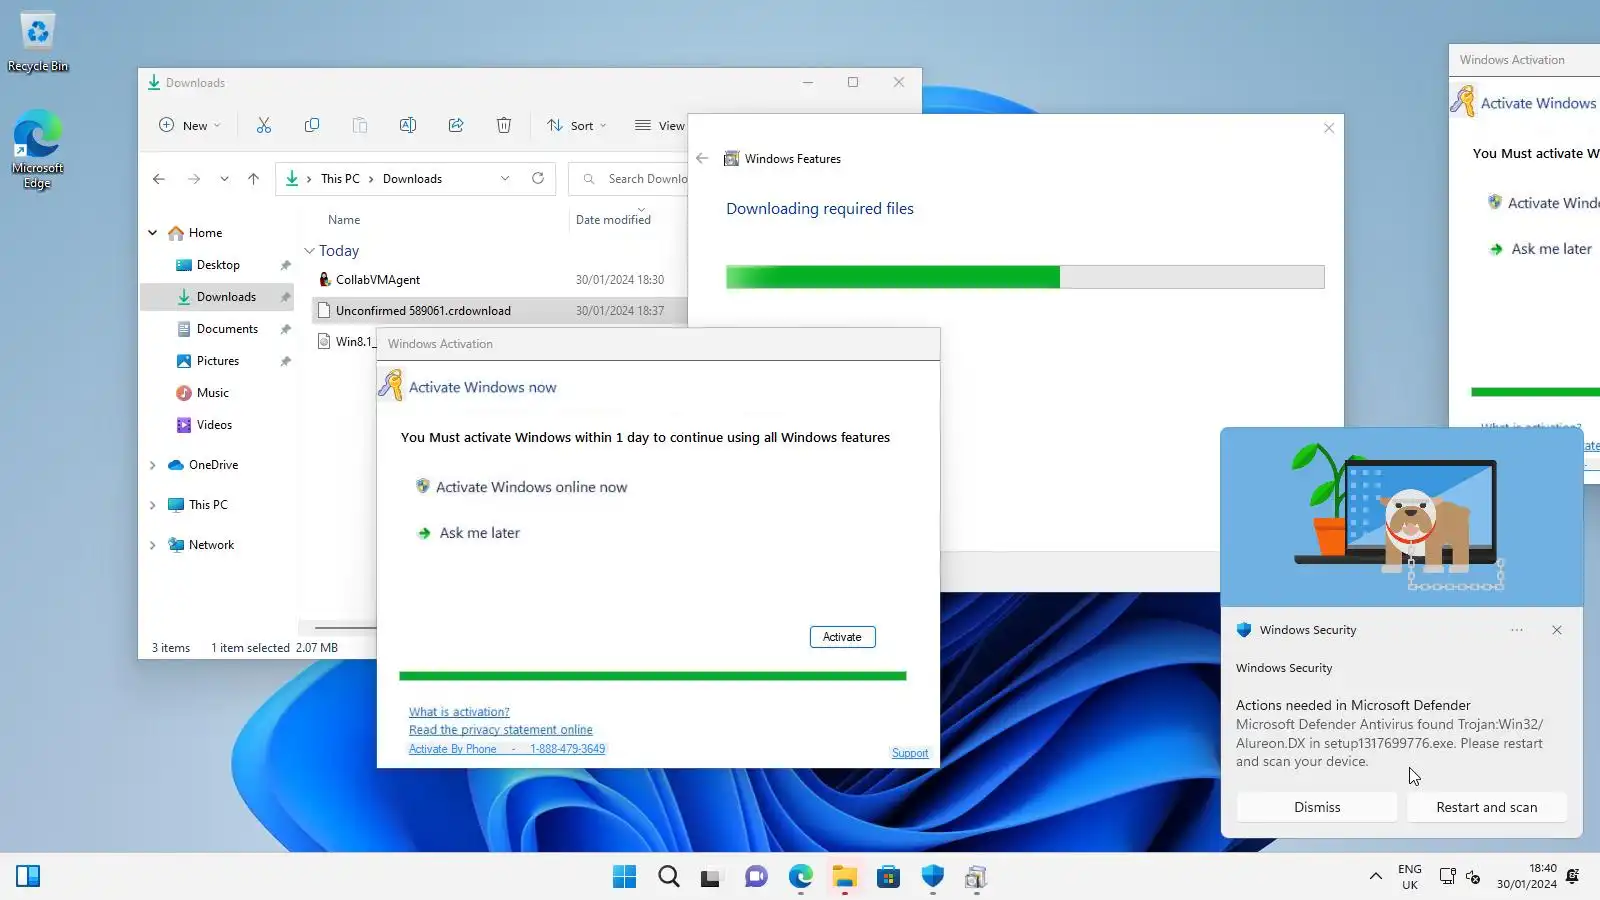Click the Delete trash icon in Downloads toolbar
Image resolution: width=1600 pixels, height=900 pixels.
pyautogui.click(x=504, y=125)
